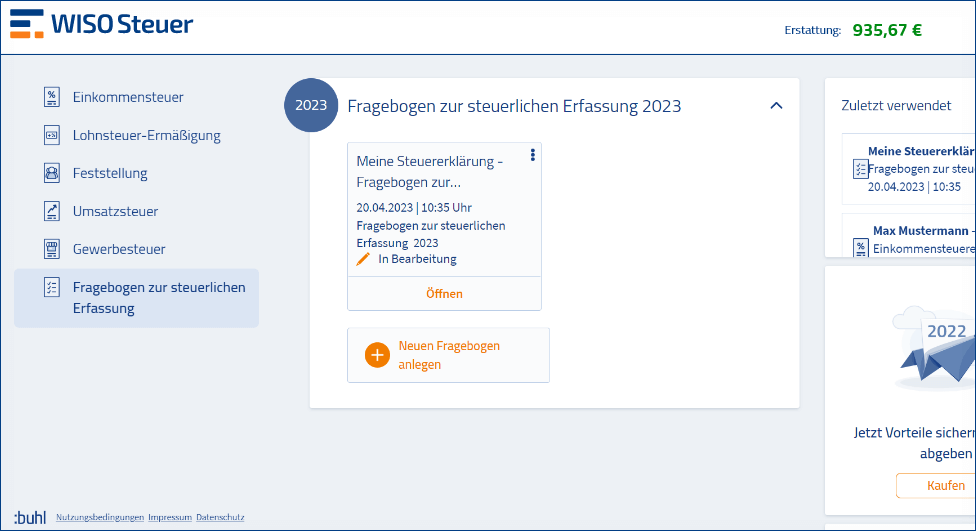Viewport: 976px width, 531px height.
Task: Open three-dot menu on Meine Steuererklärung card
Action: coord(532,155)
